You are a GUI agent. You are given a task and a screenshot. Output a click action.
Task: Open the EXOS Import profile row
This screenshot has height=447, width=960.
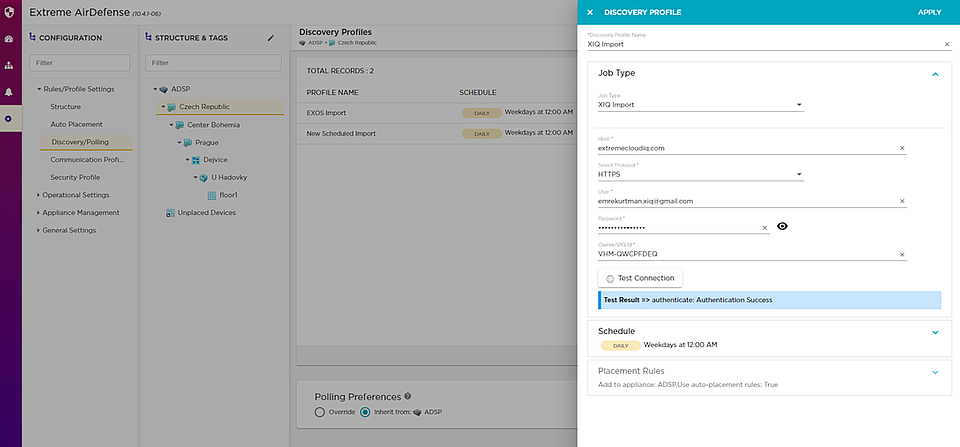[x=437, y=113]
